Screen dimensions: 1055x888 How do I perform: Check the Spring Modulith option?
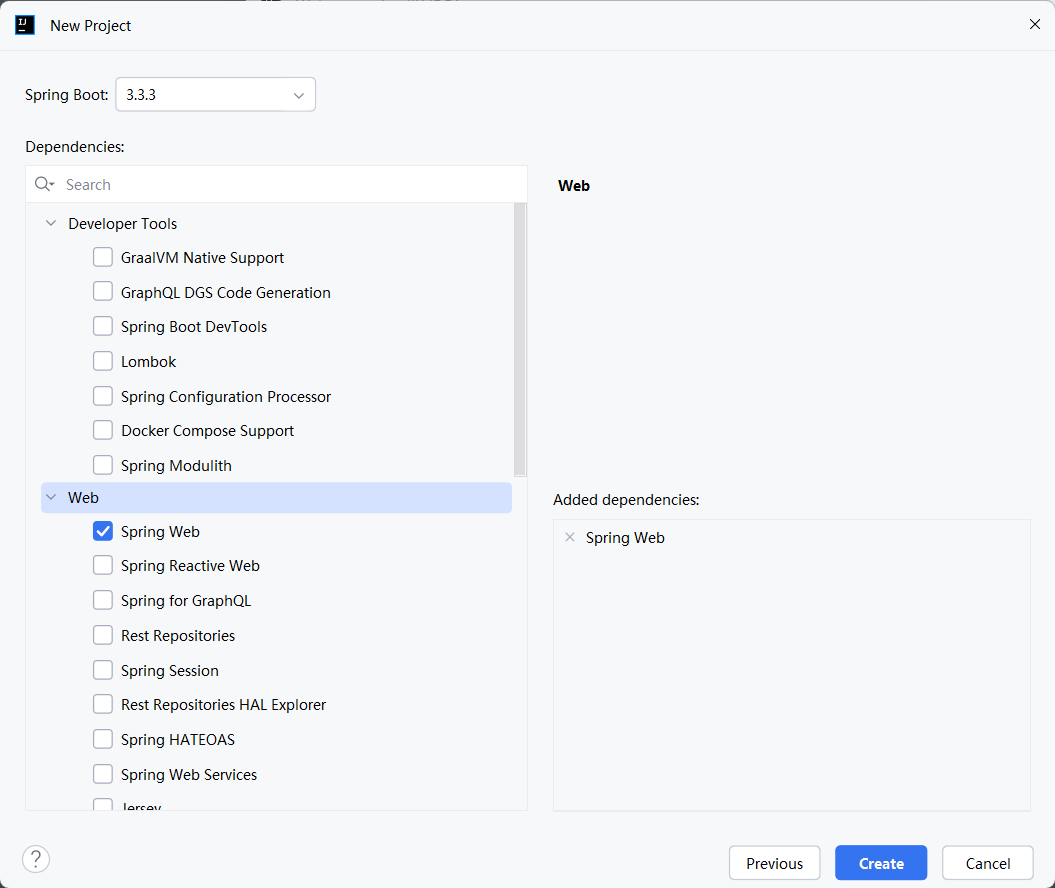(103, 465)
